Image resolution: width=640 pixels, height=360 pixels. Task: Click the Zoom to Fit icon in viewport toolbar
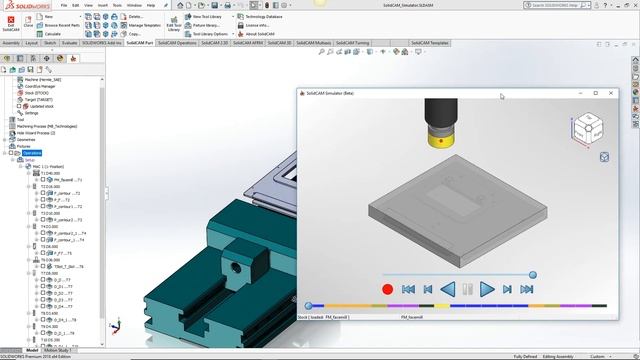pyautogui.click(x=321, y=52)
